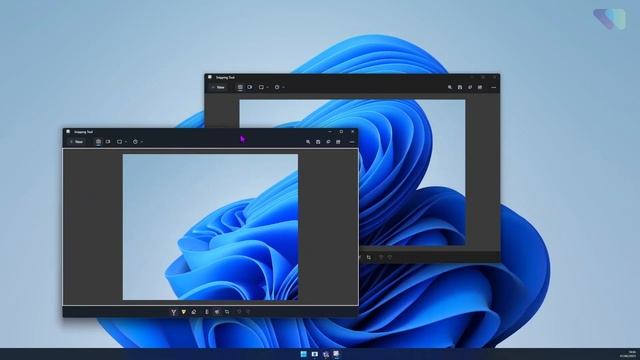Click the snip preview in back window
The height and width of the screenshot is (360, 640).
click(x=412, y=173)
